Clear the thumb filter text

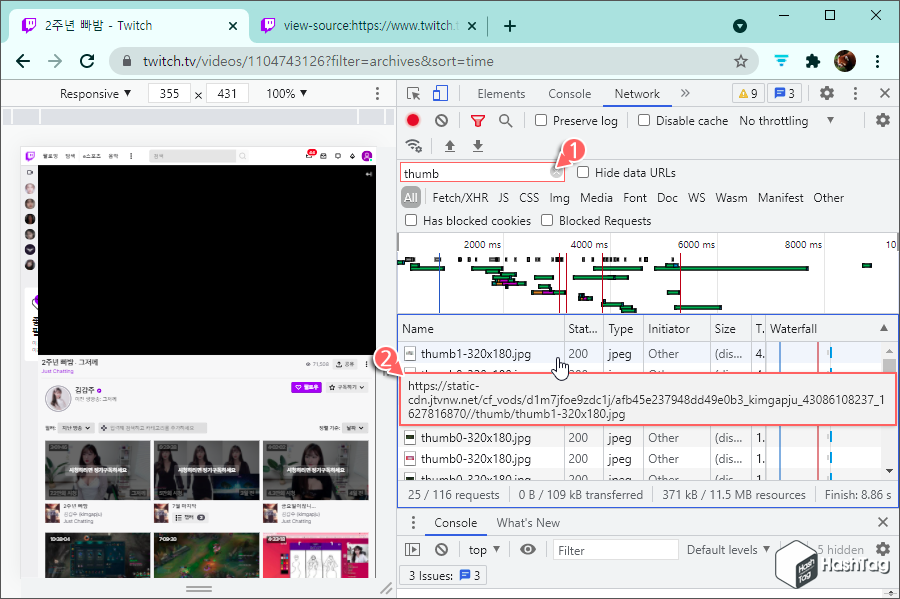tap(556, 172)
